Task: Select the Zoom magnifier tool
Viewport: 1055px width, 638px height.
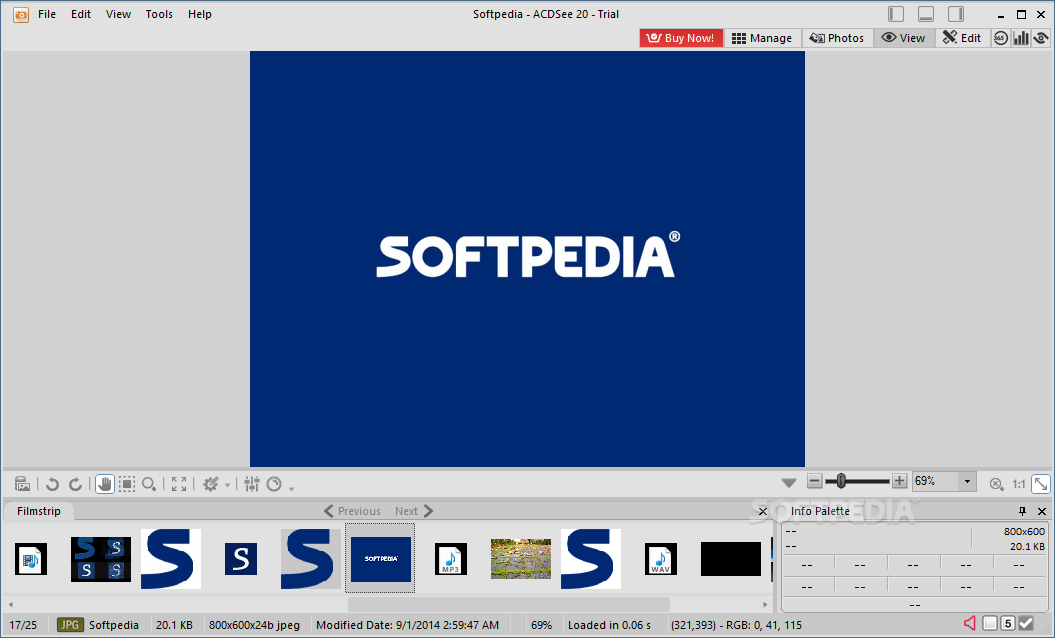Action: pyautogui.click(x=149, y=483)
